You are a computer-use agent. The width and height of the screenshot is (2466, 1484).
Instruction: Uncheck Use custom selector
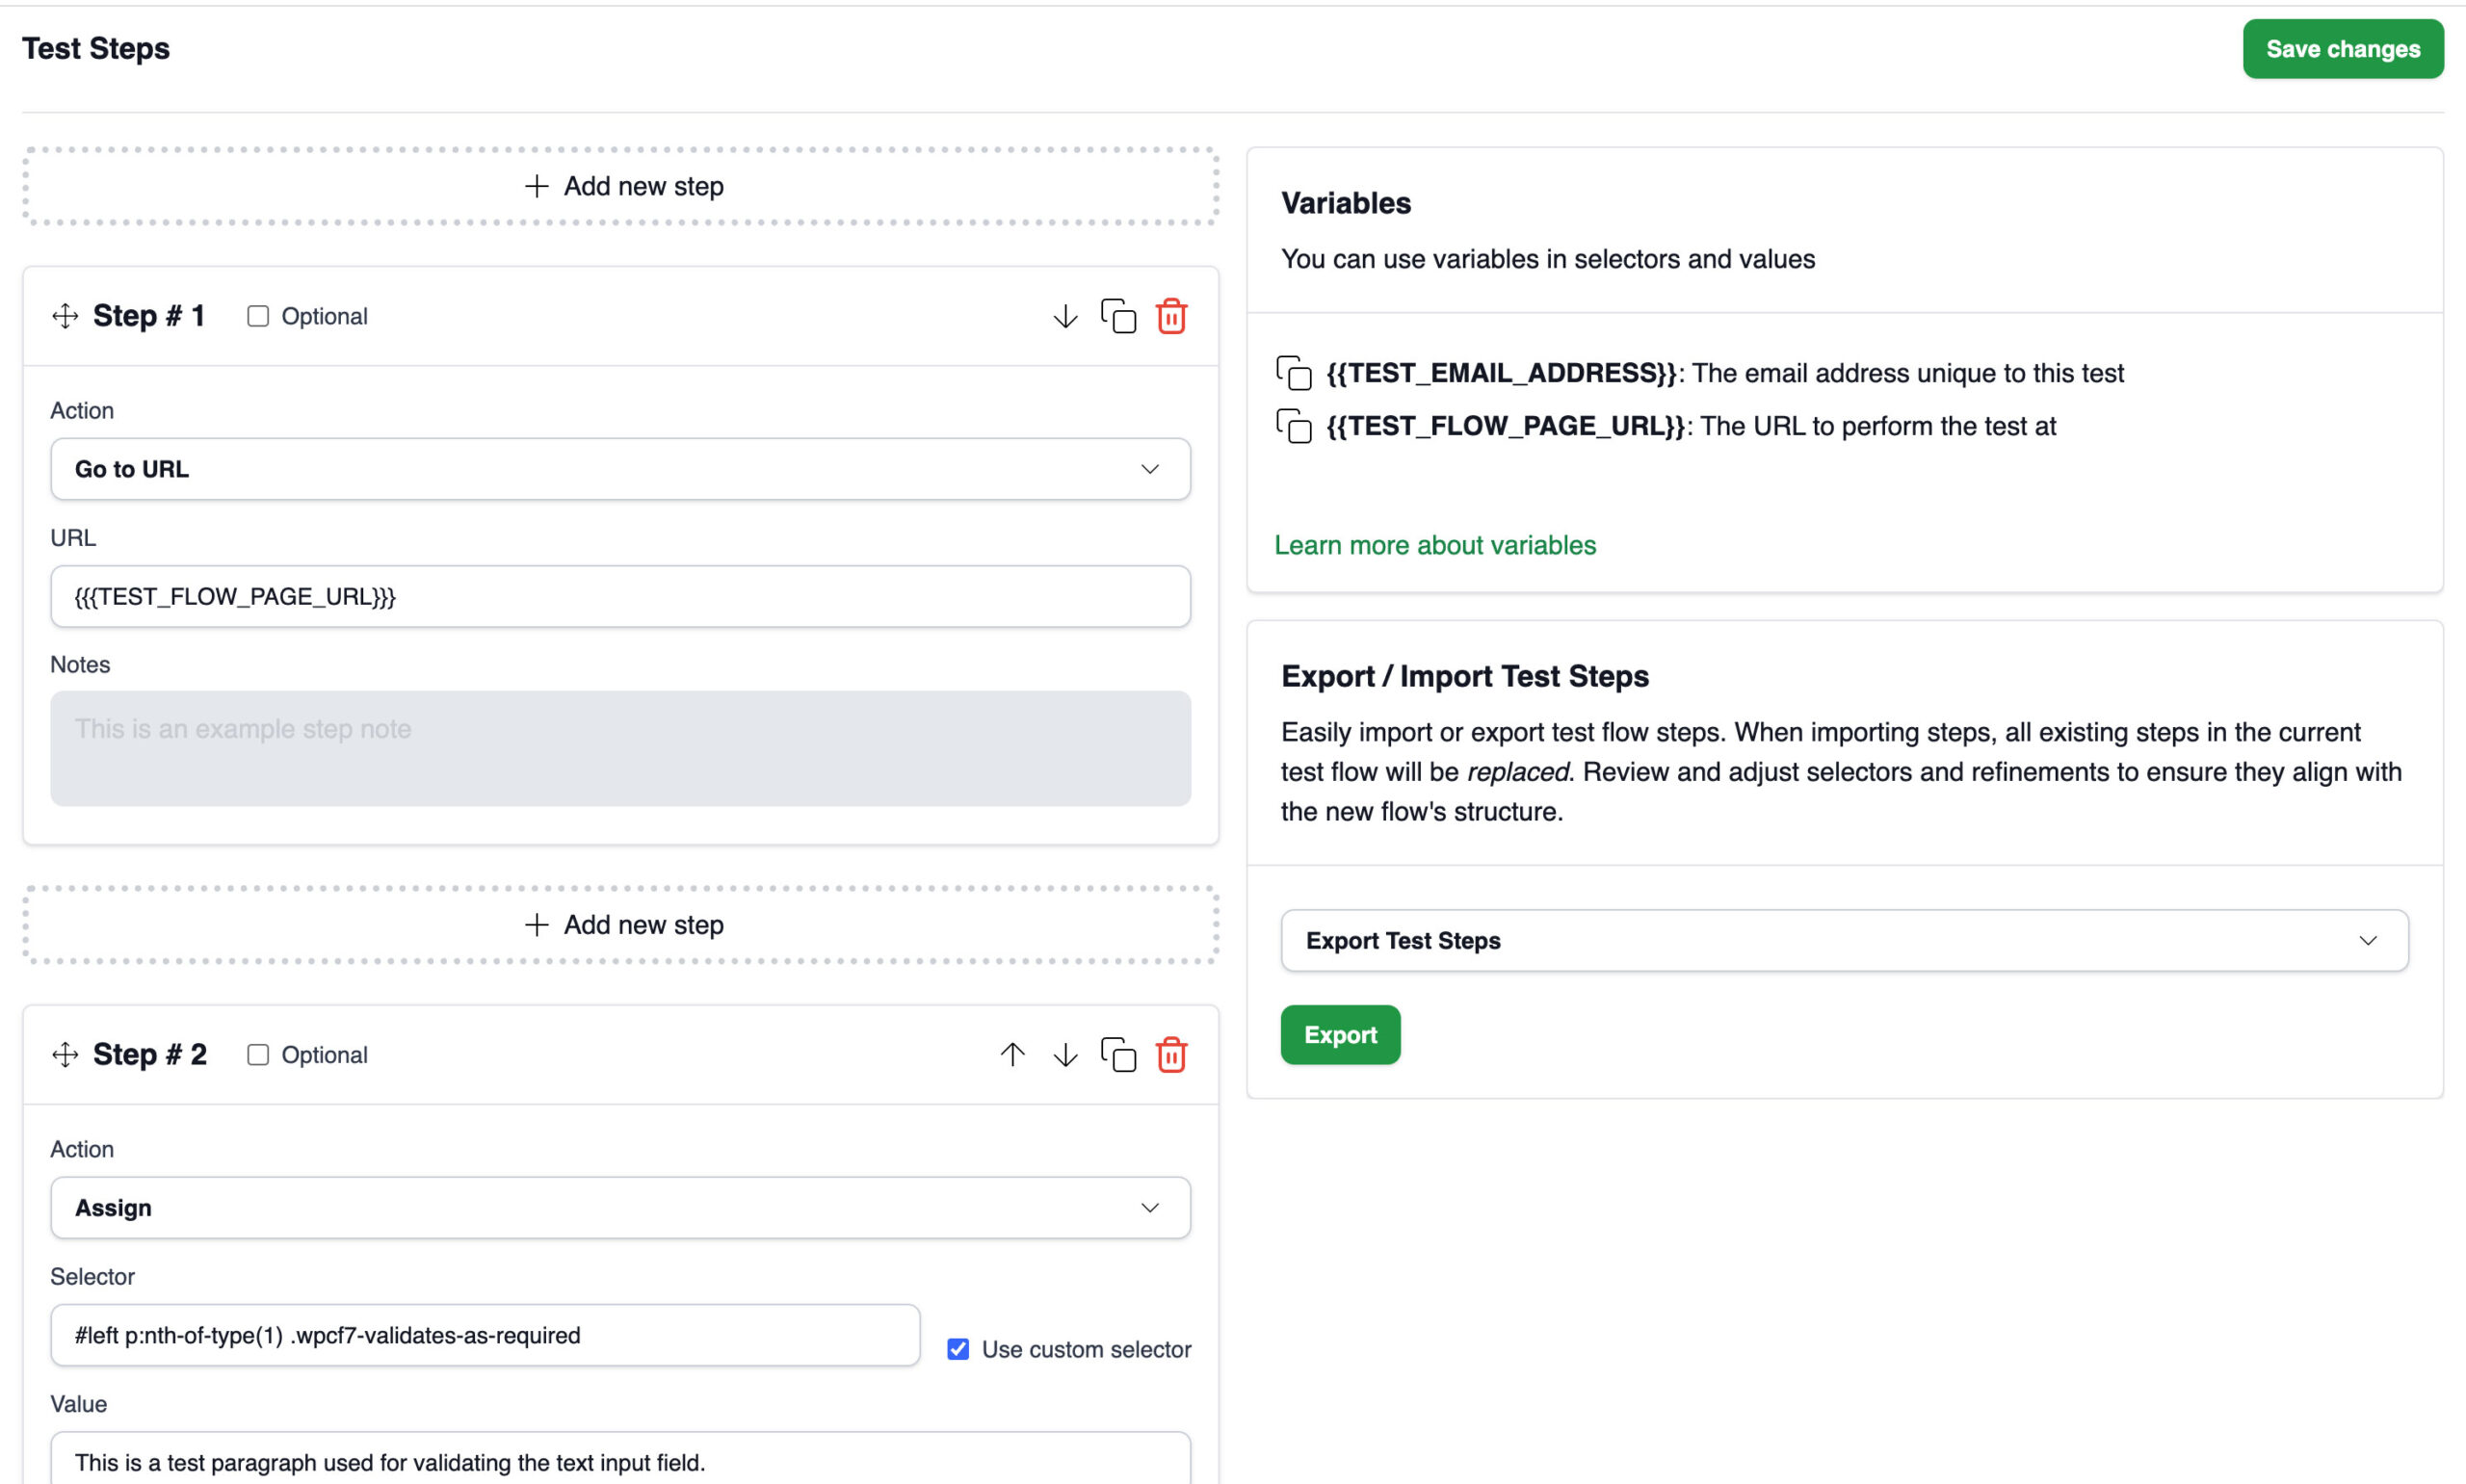(x=958, y=1349)
